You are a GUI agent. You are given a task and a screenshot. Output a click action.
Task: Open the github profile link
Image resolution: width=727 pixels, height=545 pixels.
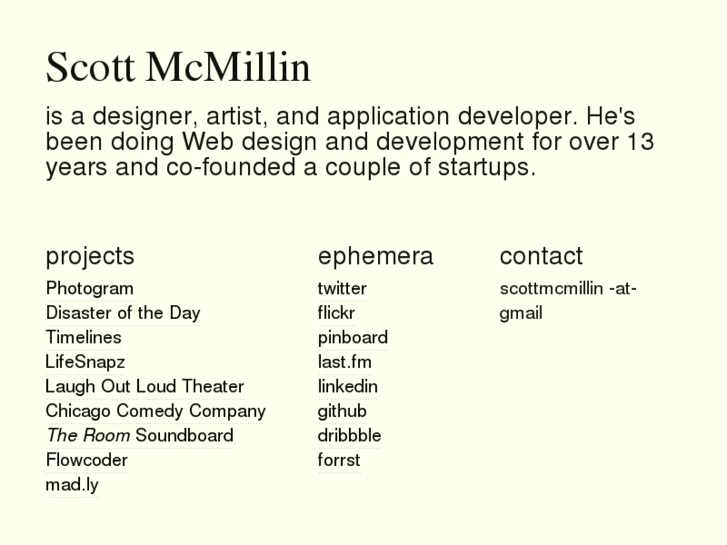point(342,411)
